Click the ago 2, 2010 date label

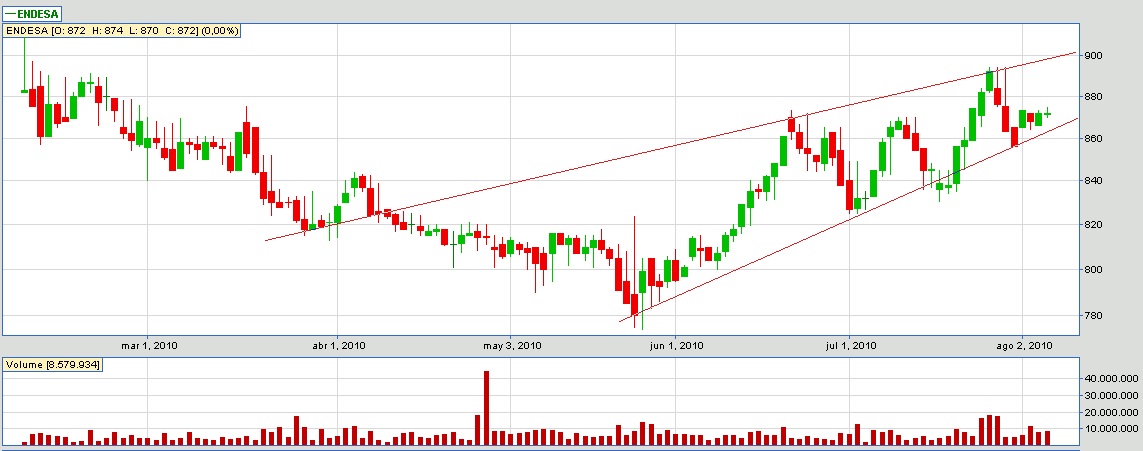click(1023, 345)
